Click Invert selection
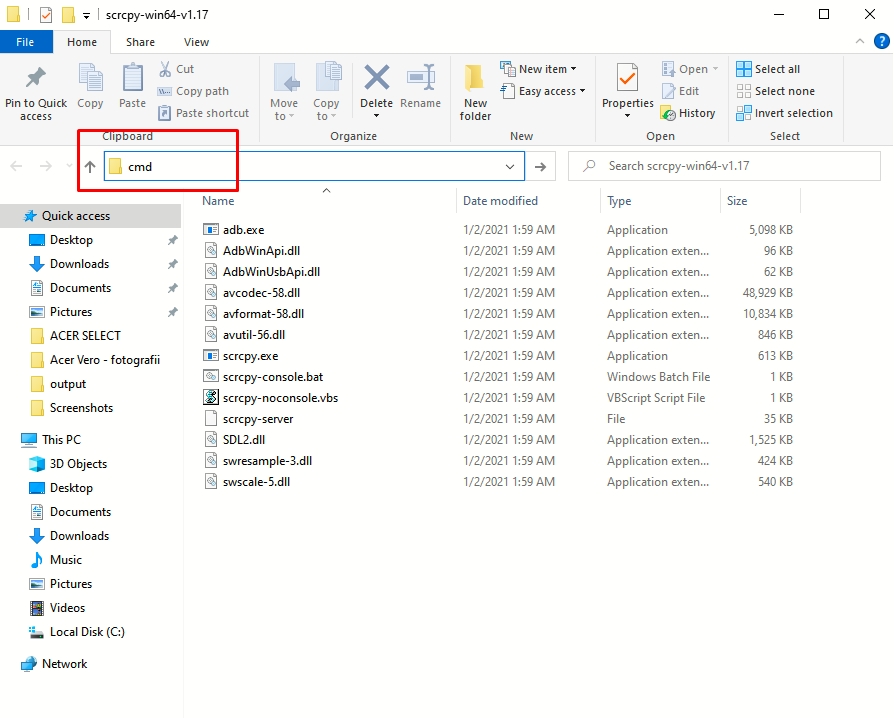This screenshot has width=894, height=718. tap(785, 113)
